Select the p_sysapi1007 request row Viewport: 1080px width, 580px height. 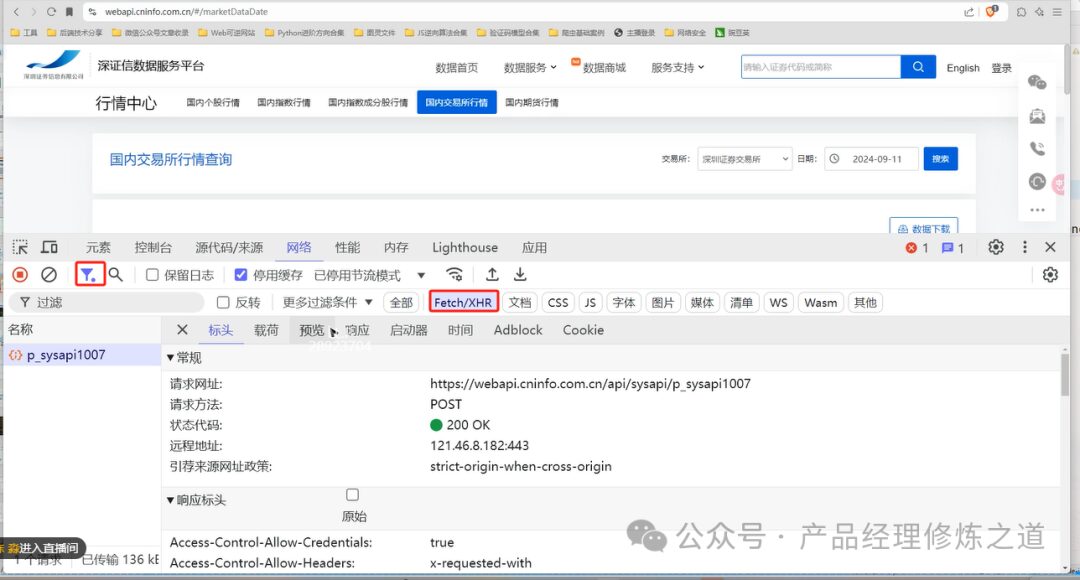(x=82, y=355)
